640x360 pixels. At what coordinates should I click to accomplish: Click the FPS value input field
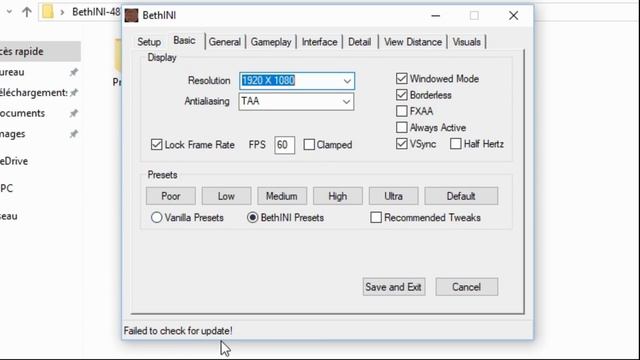coord(284,144)
